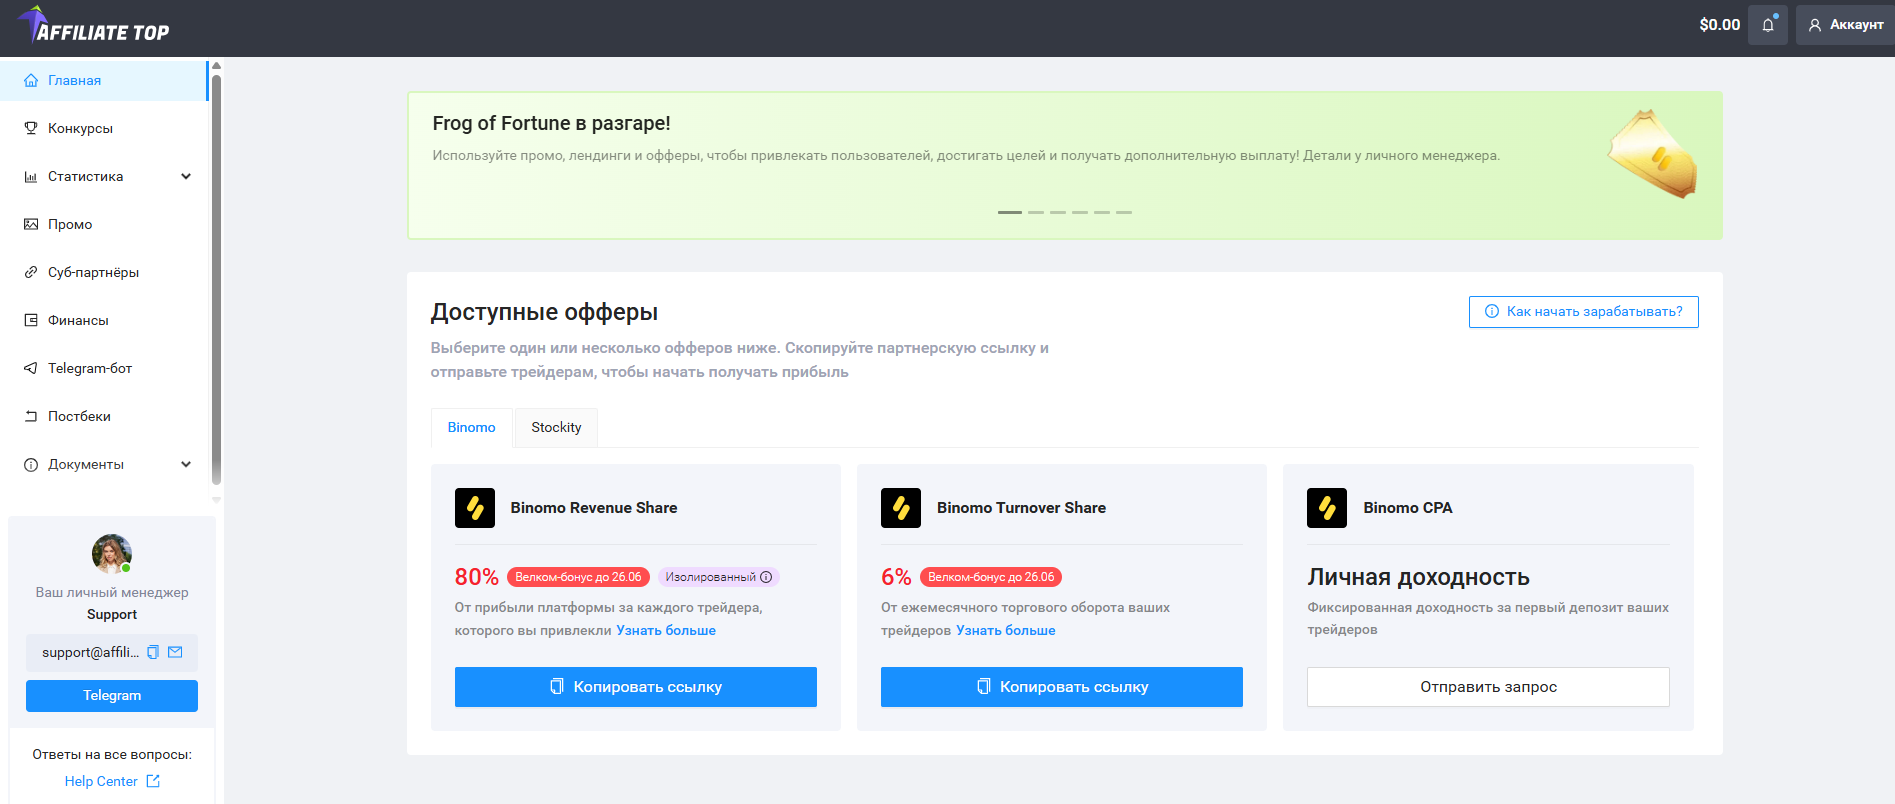Click the Велком-бонус badge on Revenue Share
This screenshot has height=804, width=1895.
[x=579, y=577]
